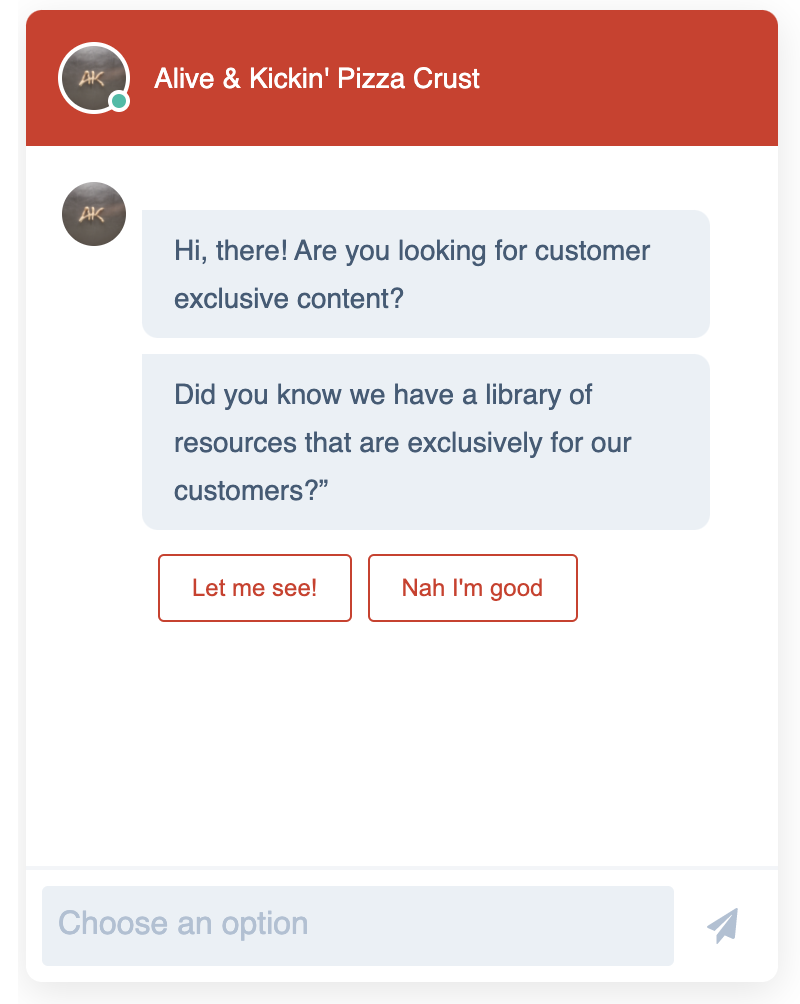Image resolution: width=800 pixels, height=1004 pixels.
Task: Select 'Let me see!' to view resources
Action: [254, 588]
